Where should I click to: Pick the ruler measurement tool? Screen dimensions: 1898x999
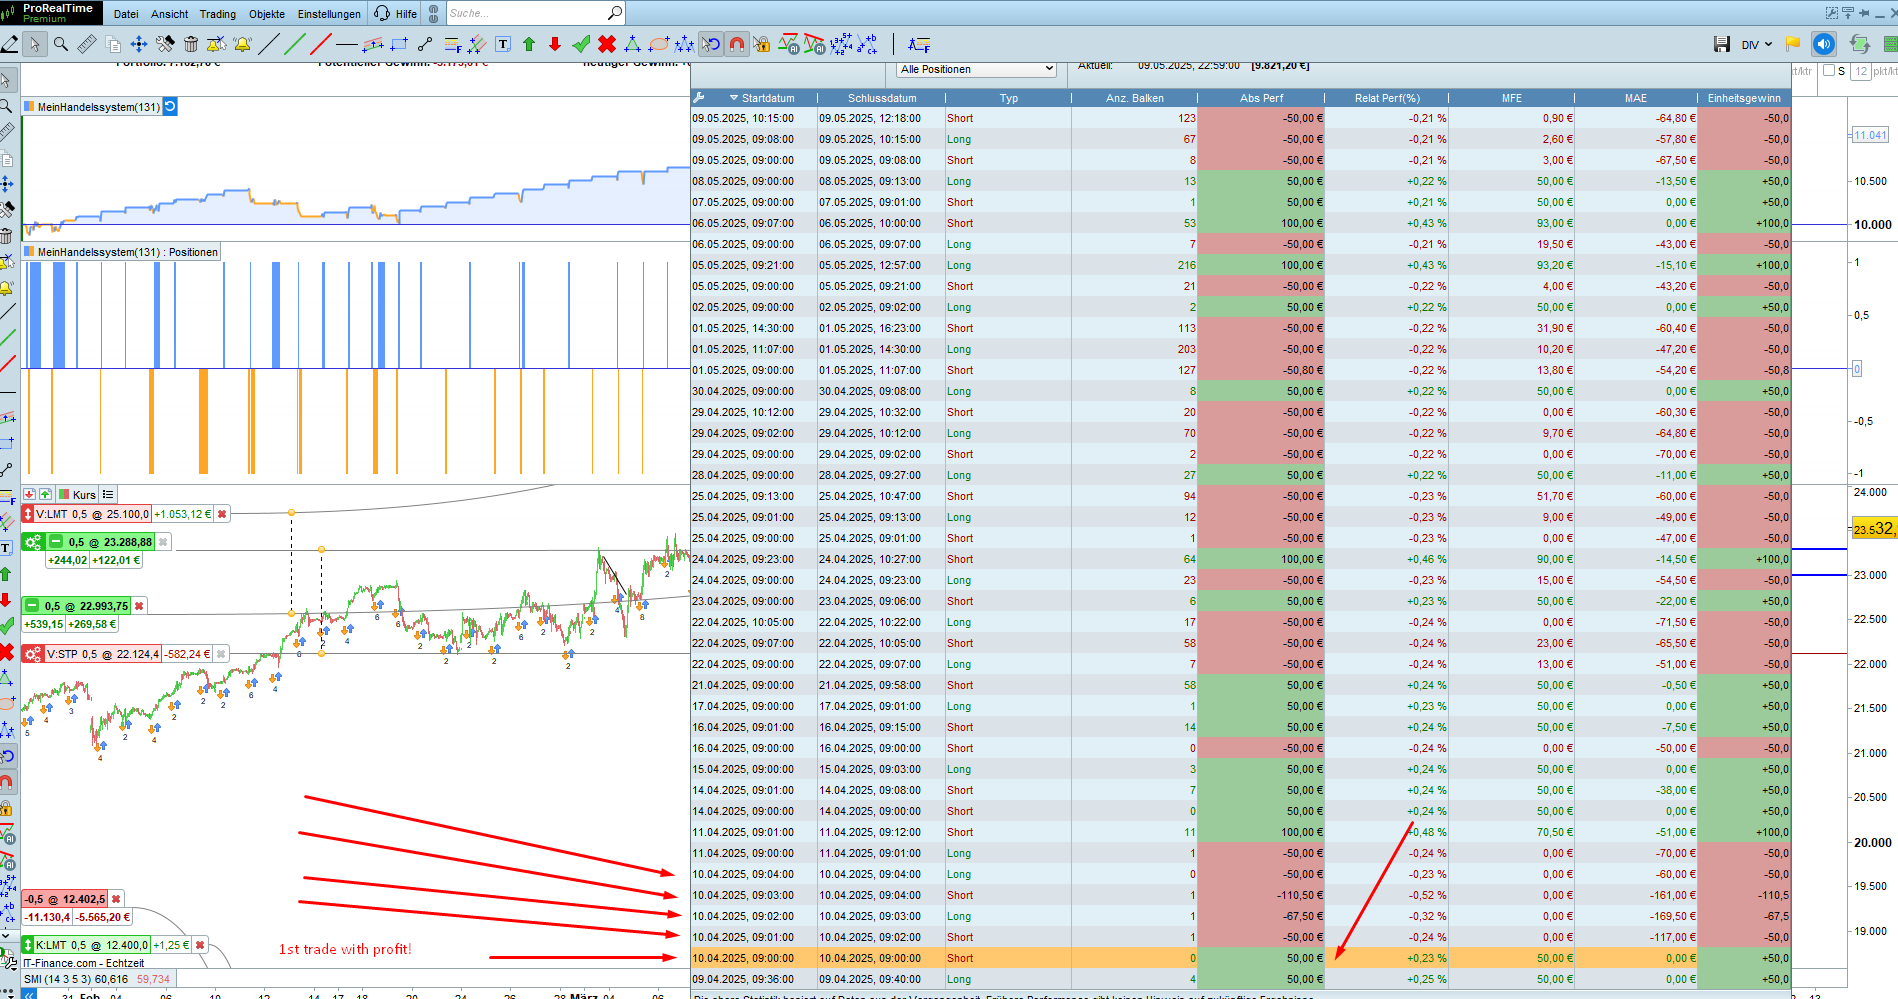[x=87, y=44]
